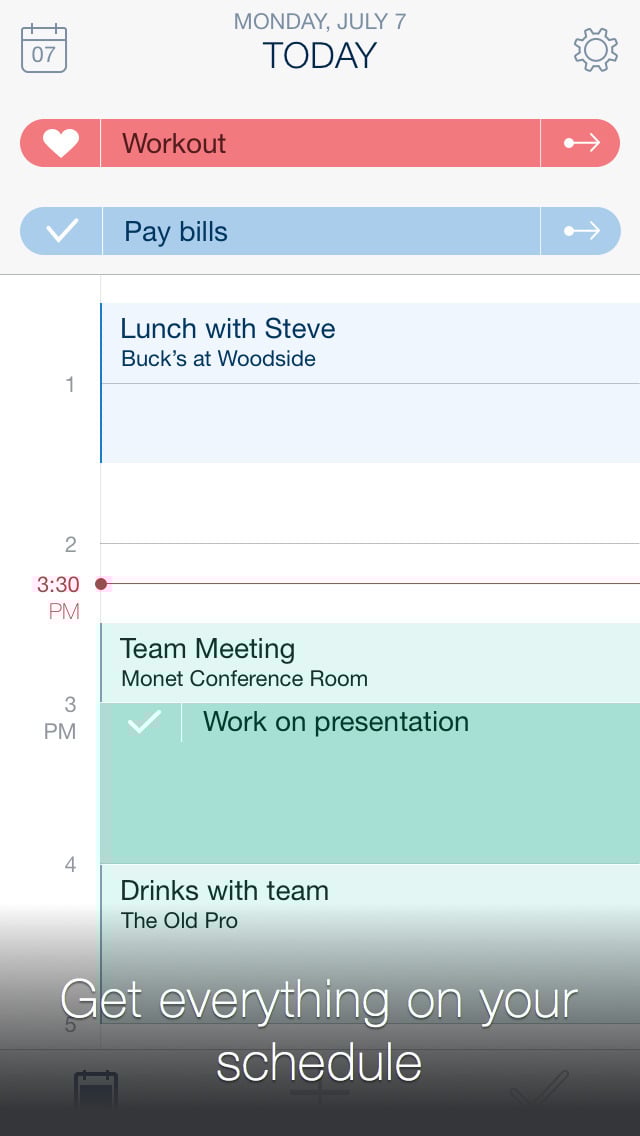Tap the Work on presentation task title
The image size is (640, 1136).
(336, 722)
